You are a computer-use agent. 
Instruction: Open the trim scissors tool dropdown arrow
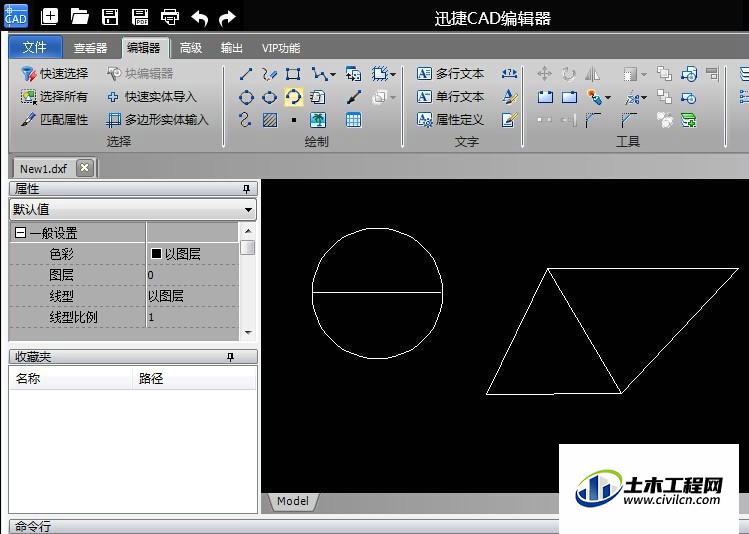[x=644, y=98]
